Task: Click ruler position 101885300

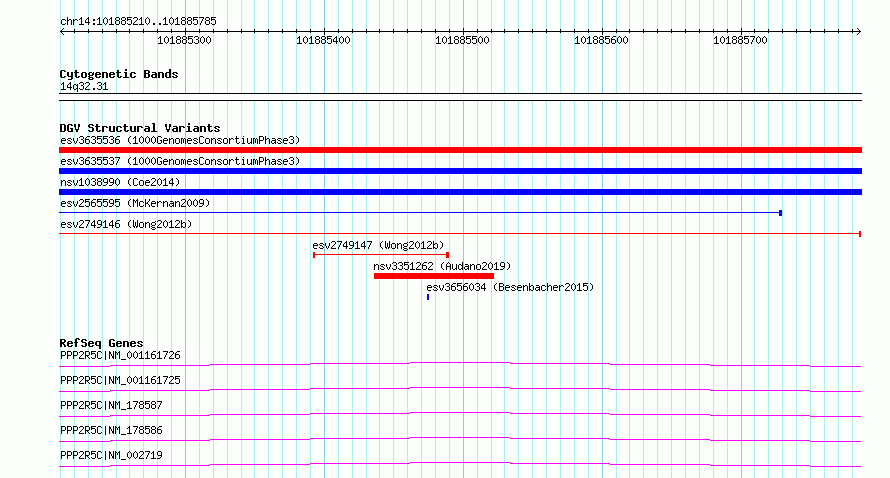Action: point(184,40)
